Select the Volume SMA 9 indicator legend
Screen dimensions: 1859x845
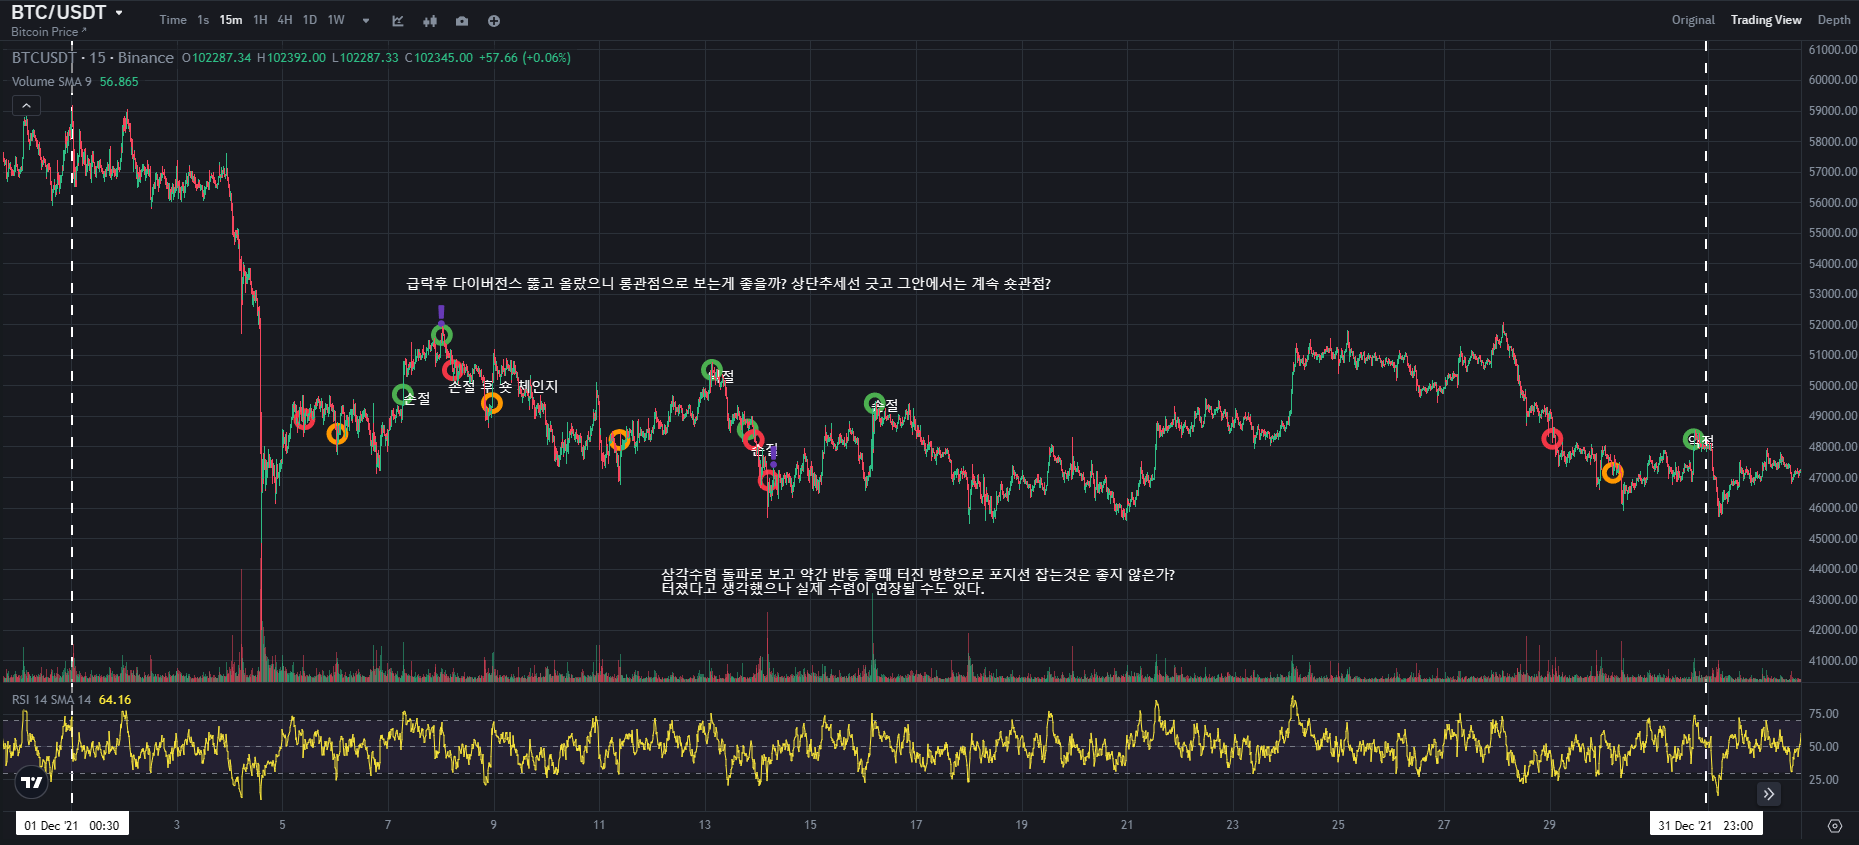coord(51,82)
